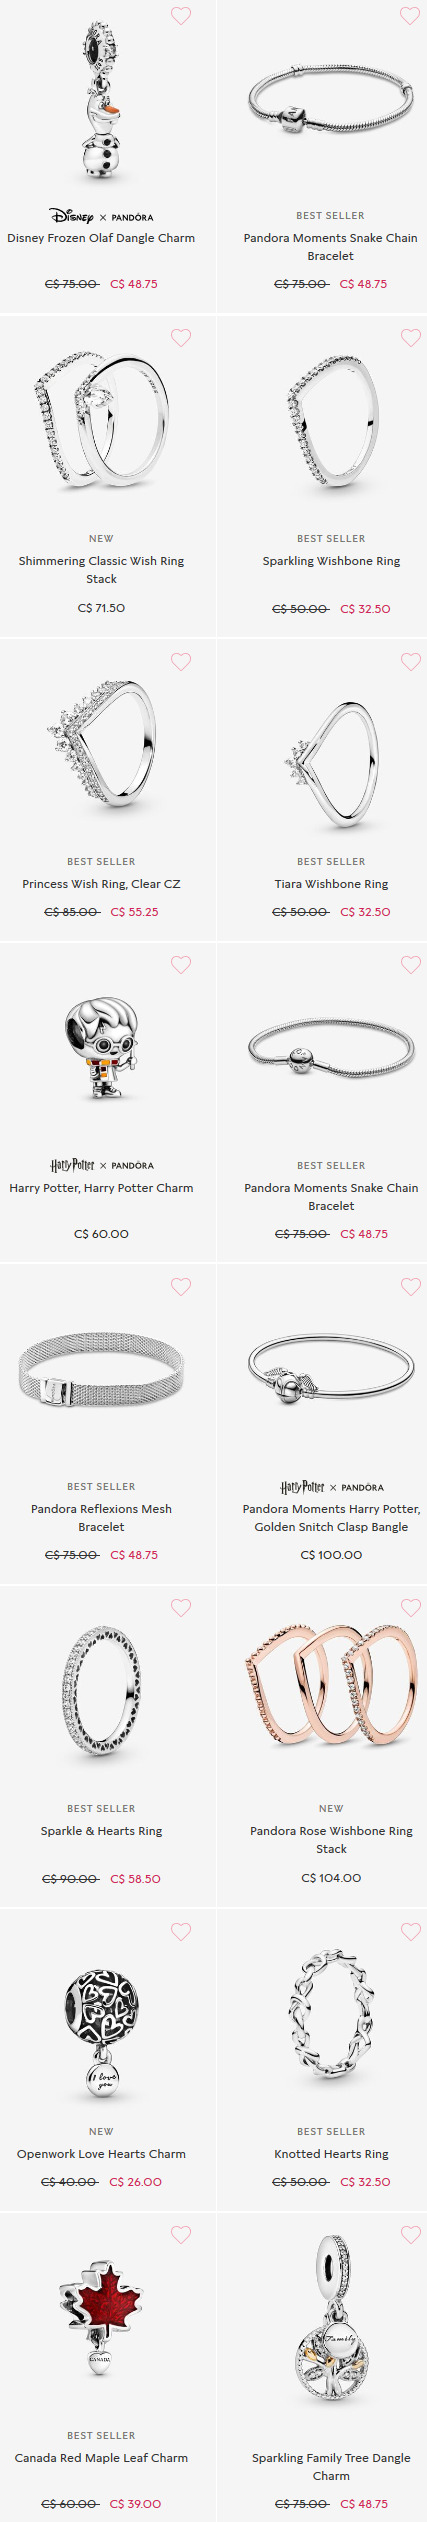The height and width of the screenshot is (2522, 427).
Task: Open the Sparkling Family Tree Dangle Charm link
Action: point(331,2466)
